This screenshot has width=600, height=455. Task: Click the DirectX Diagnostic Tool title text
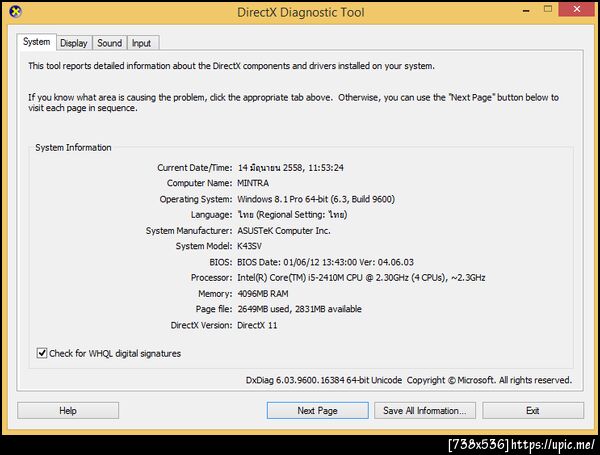pos(300,12)
